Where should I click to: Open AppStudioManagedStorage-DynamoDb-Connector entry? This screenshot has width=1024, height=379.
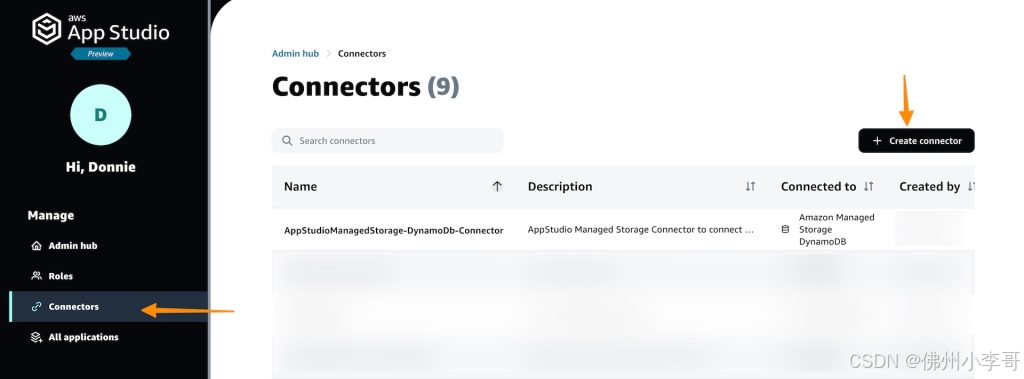coord(393,230)
